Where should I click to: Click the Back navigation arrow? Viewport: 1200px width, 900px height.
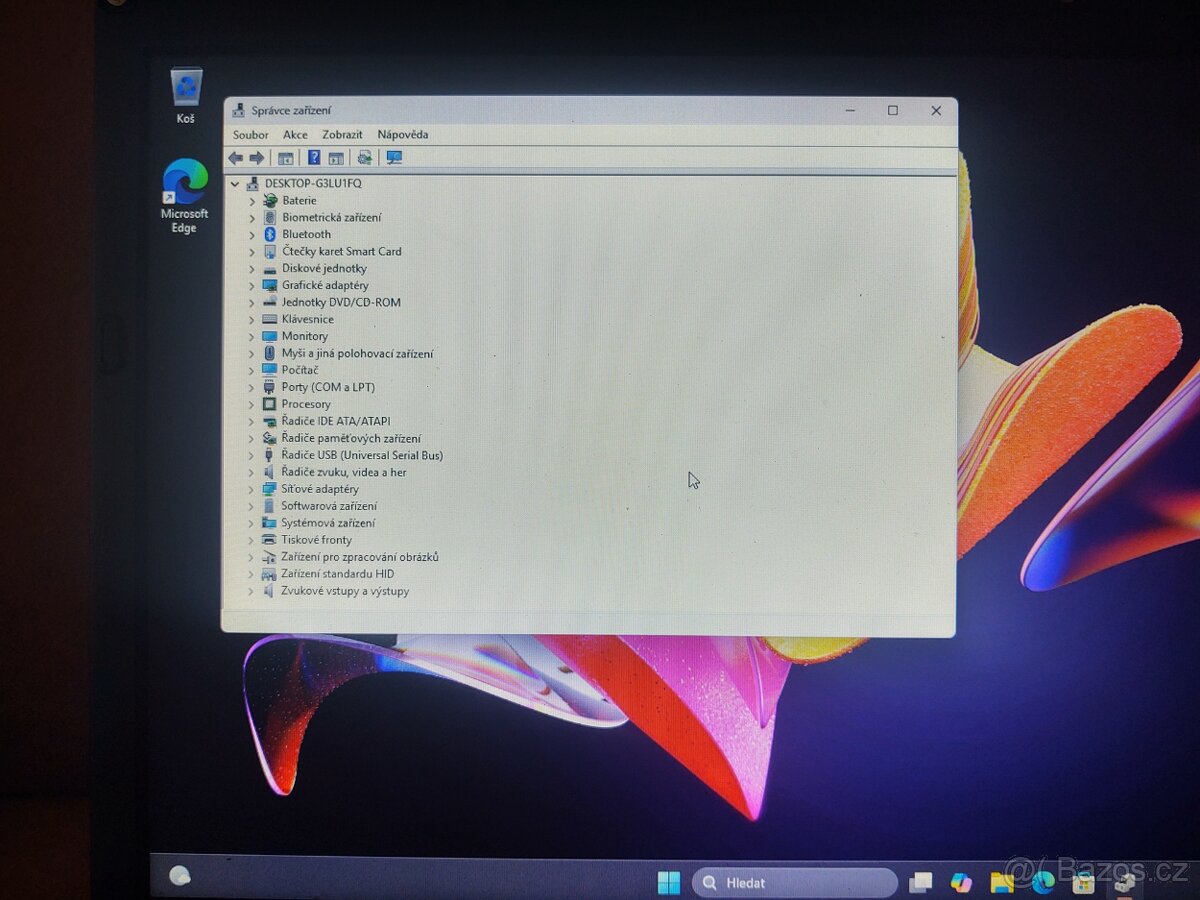[237, 158]
